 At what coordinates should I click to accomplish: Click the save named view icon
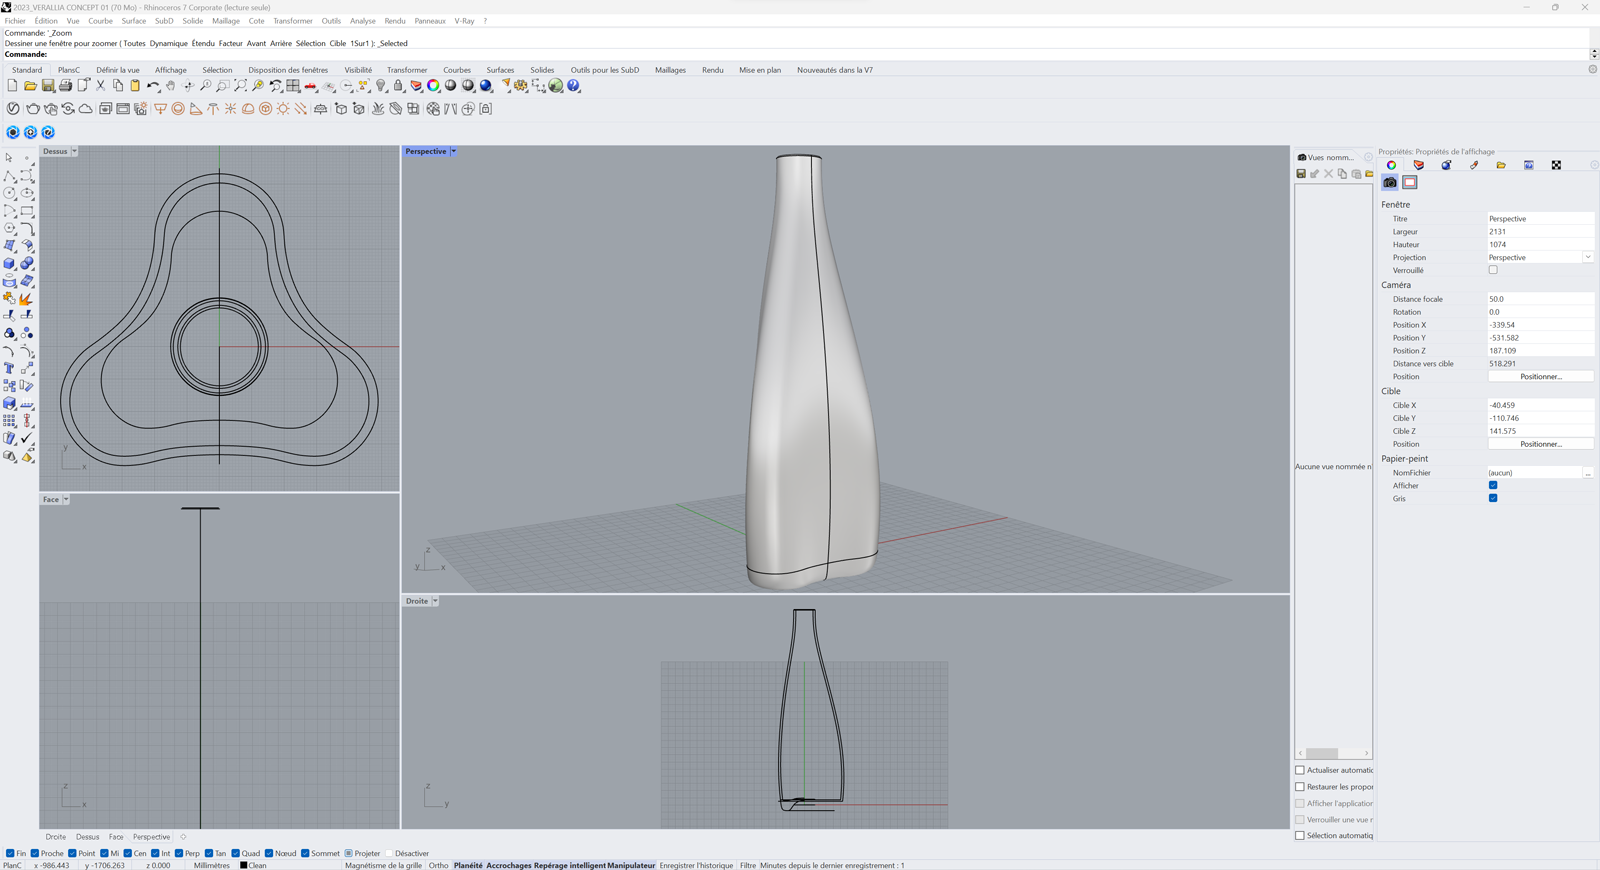(x=1301, y=174)
